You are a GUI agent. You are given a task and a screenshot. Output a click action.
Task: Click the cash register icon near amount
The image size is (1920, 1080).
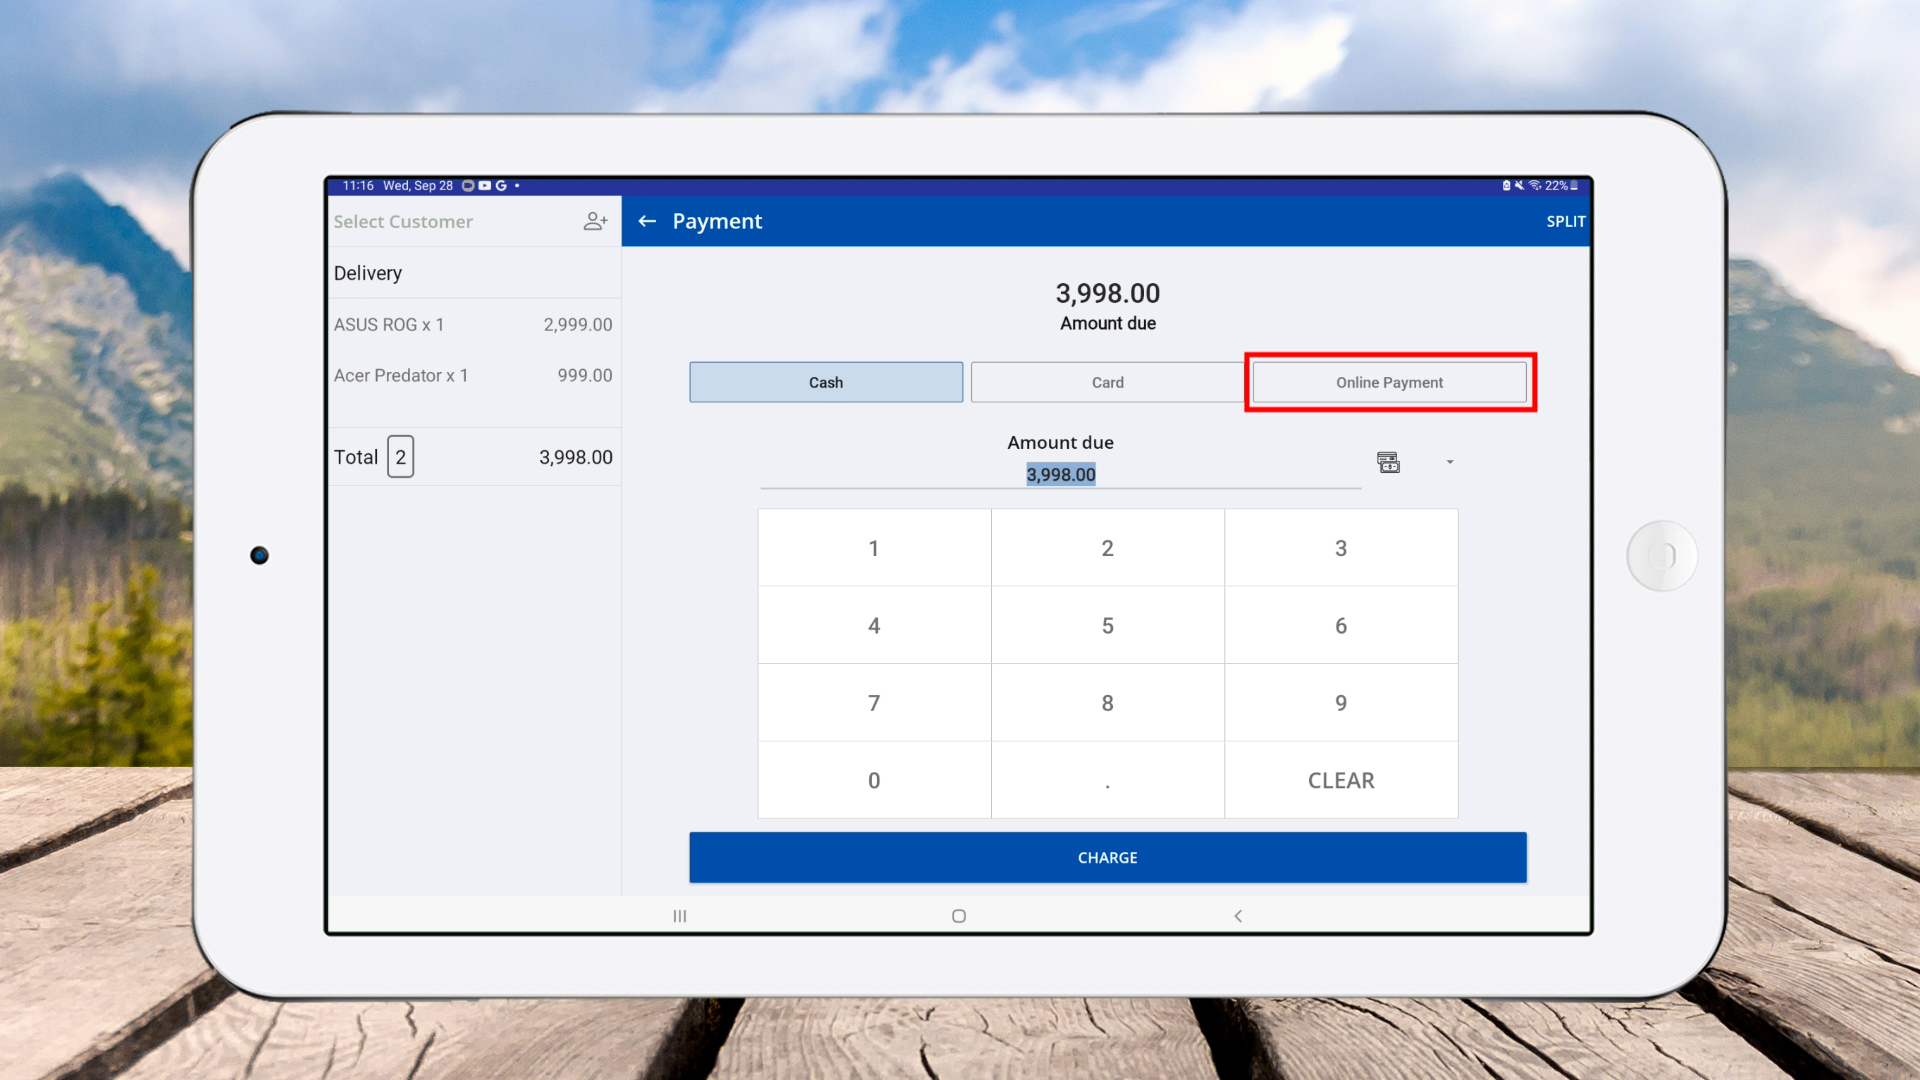pos(1388,462)
